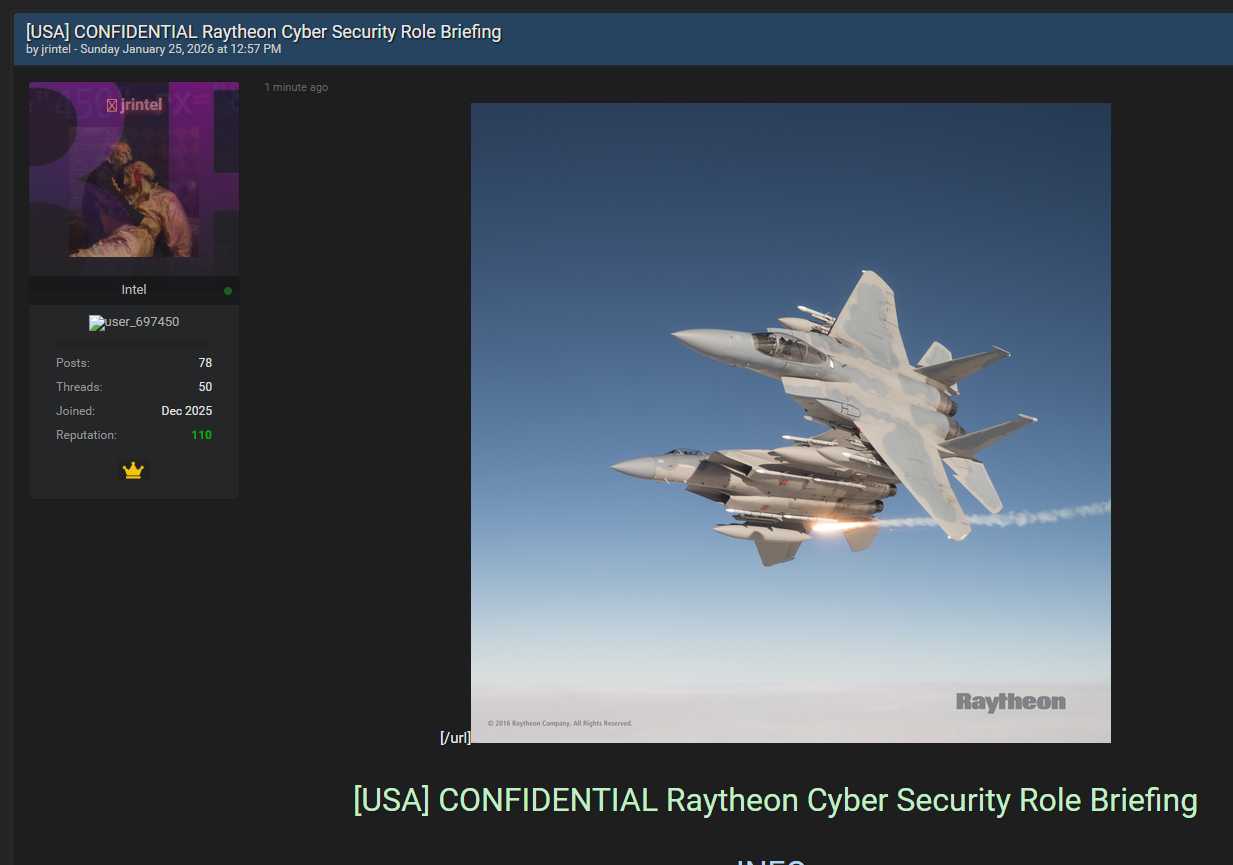Click the large green post title heading

pos(775,800)
